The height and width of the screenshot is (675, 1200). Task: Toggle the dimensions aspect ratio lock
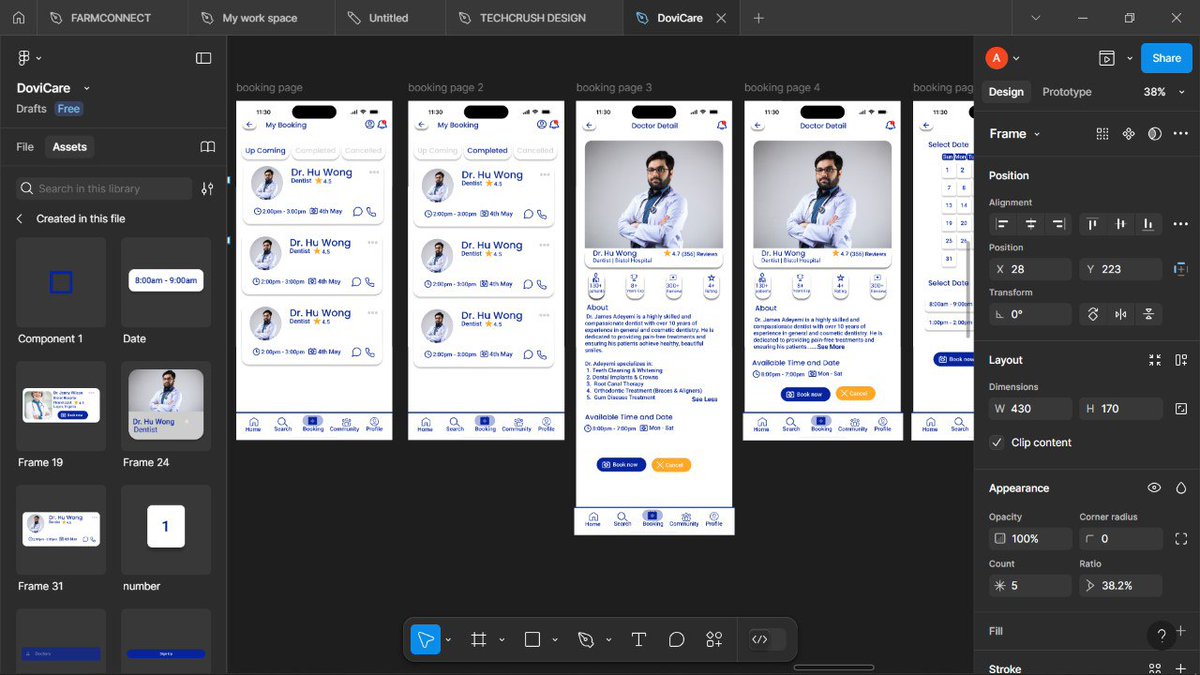pos(1181,408)
